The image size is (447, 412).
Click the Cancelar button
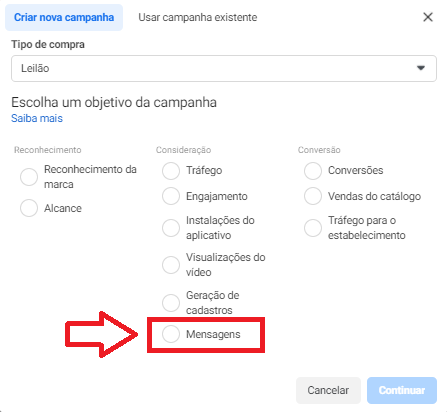[x=328, y=390]
